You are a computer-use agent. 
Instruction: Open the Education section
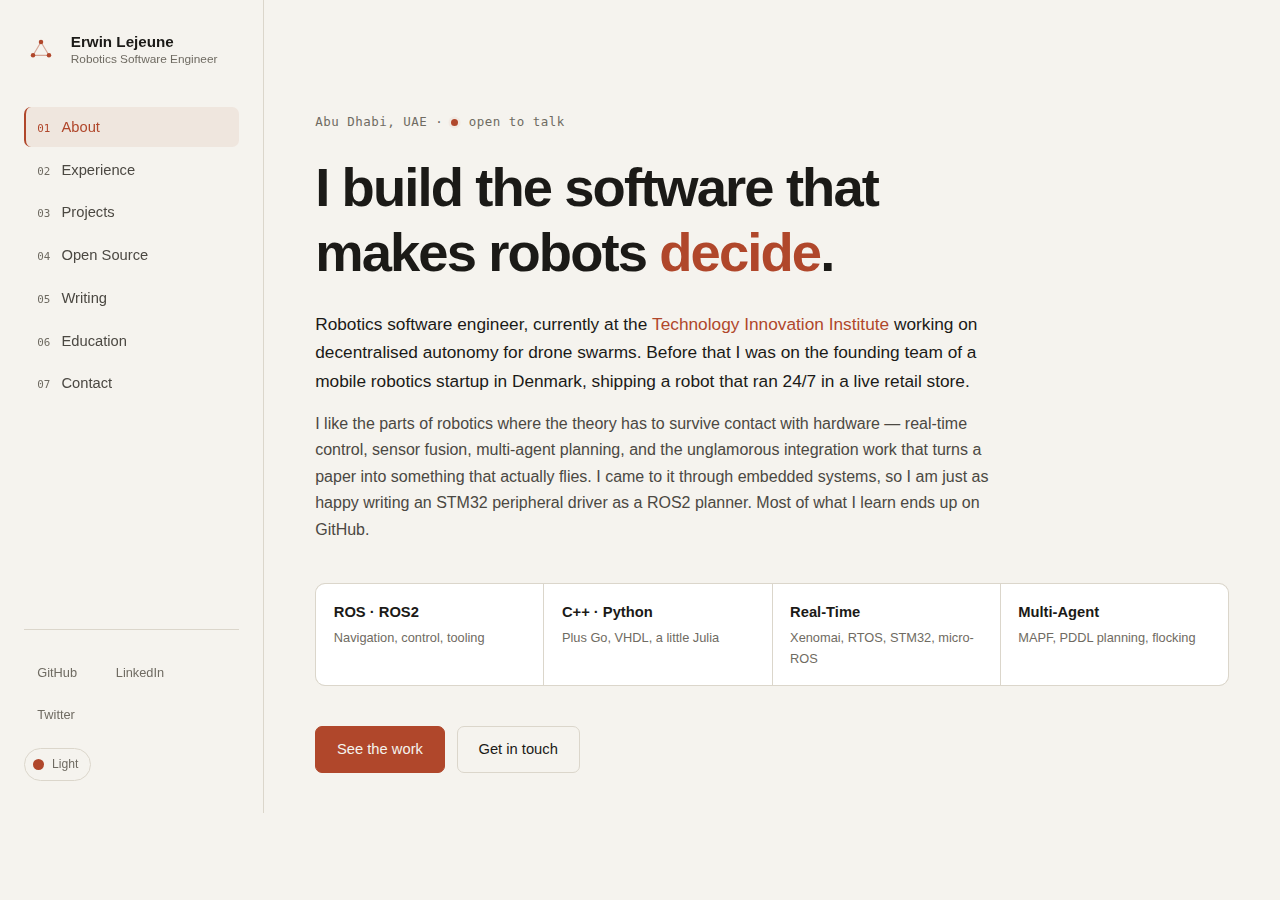(x=131, y=341)
